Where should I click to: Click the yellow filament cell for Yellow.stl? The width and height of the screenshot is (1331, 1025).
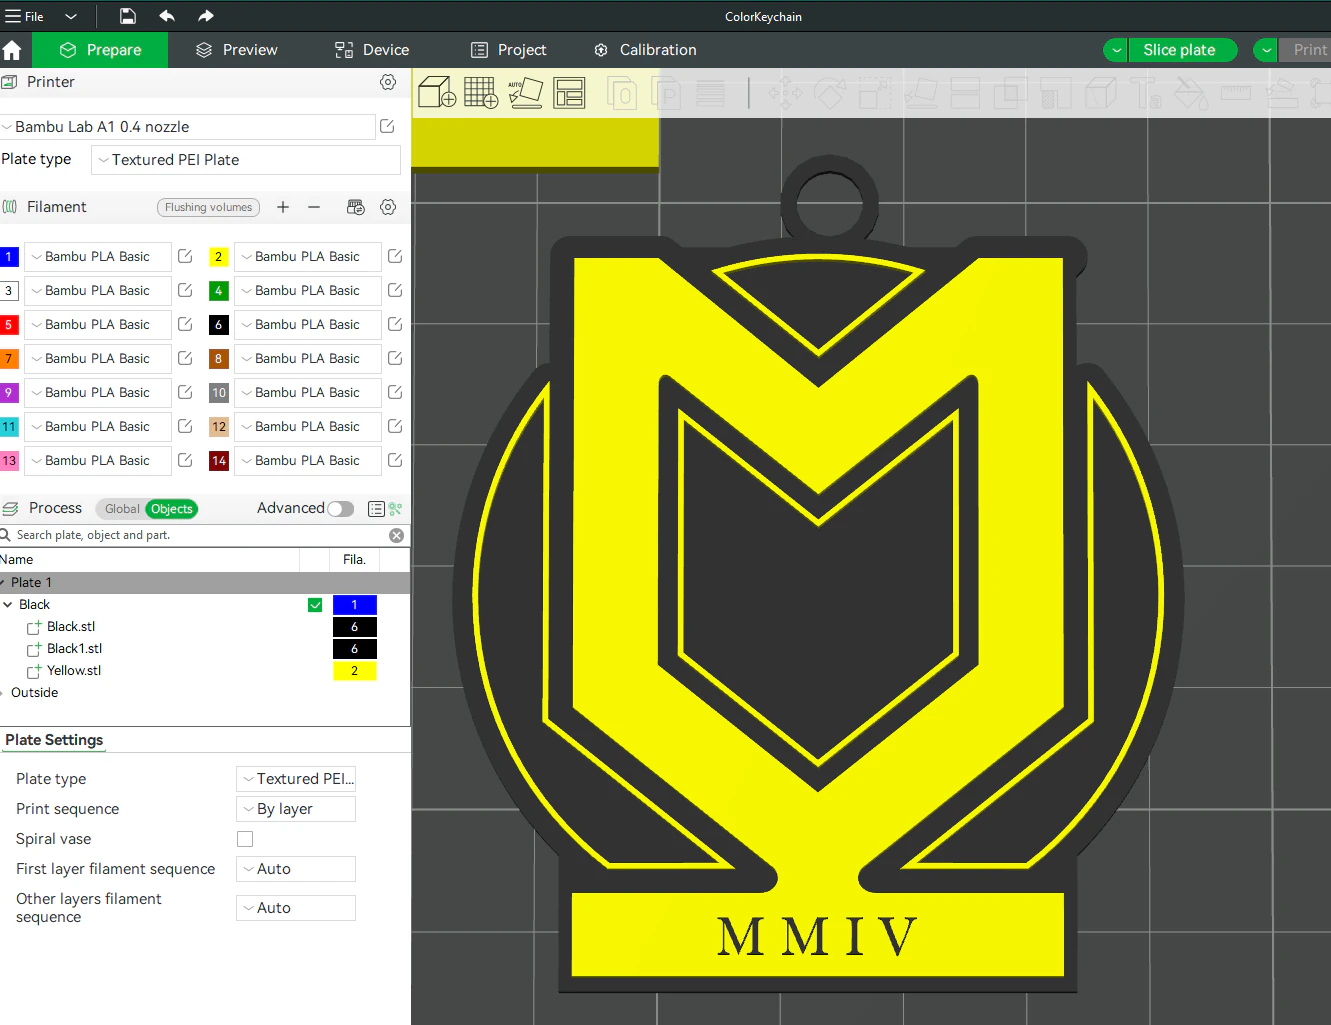coord(355,671)
